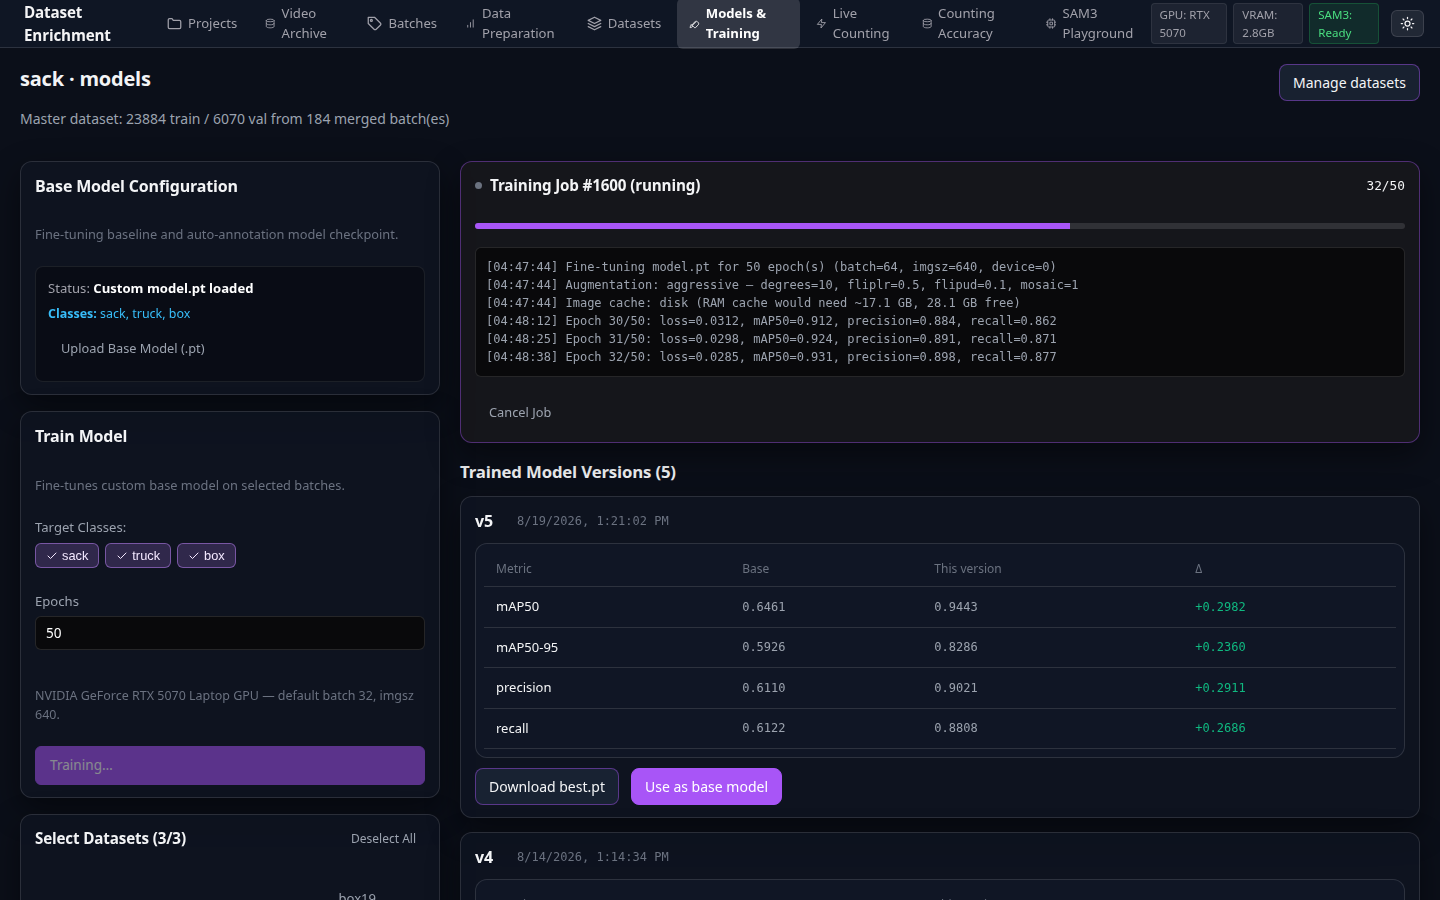Use v5 as base model

tap(706, 787)
